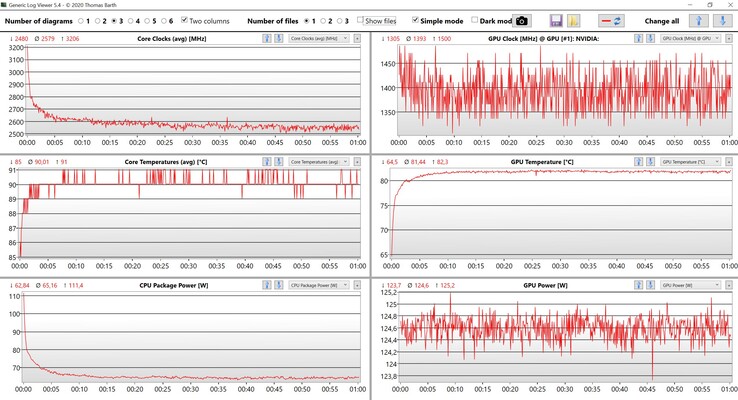Click the small square button on Core Temperatures header

pyautogui.click(x=357, y=162)
